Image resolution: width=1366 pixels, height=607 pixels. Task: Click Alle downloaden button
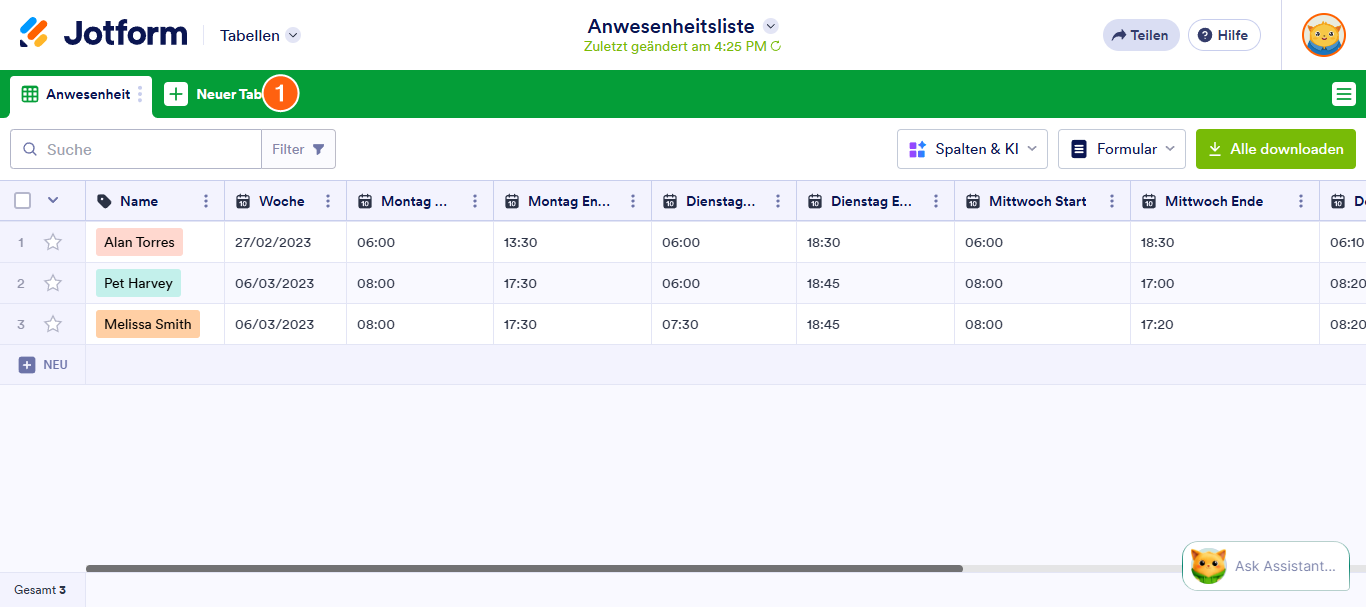coord(1276,149)
